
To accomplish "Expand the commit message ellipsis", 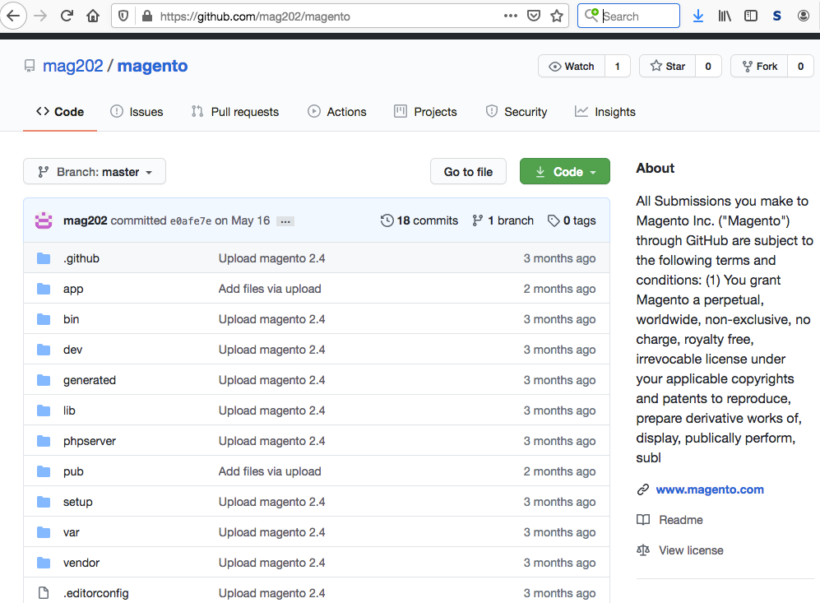I will point(285,221).
